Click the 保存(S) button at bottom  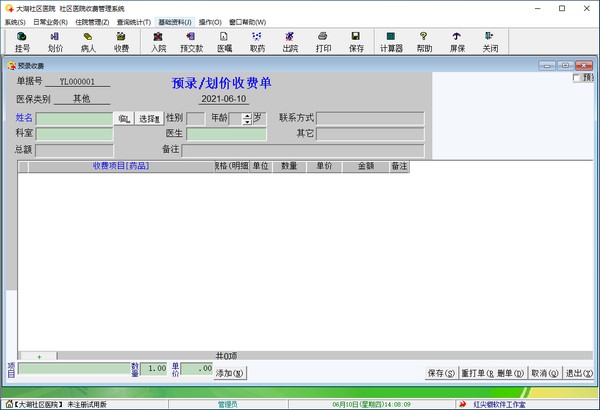point(441,373)
